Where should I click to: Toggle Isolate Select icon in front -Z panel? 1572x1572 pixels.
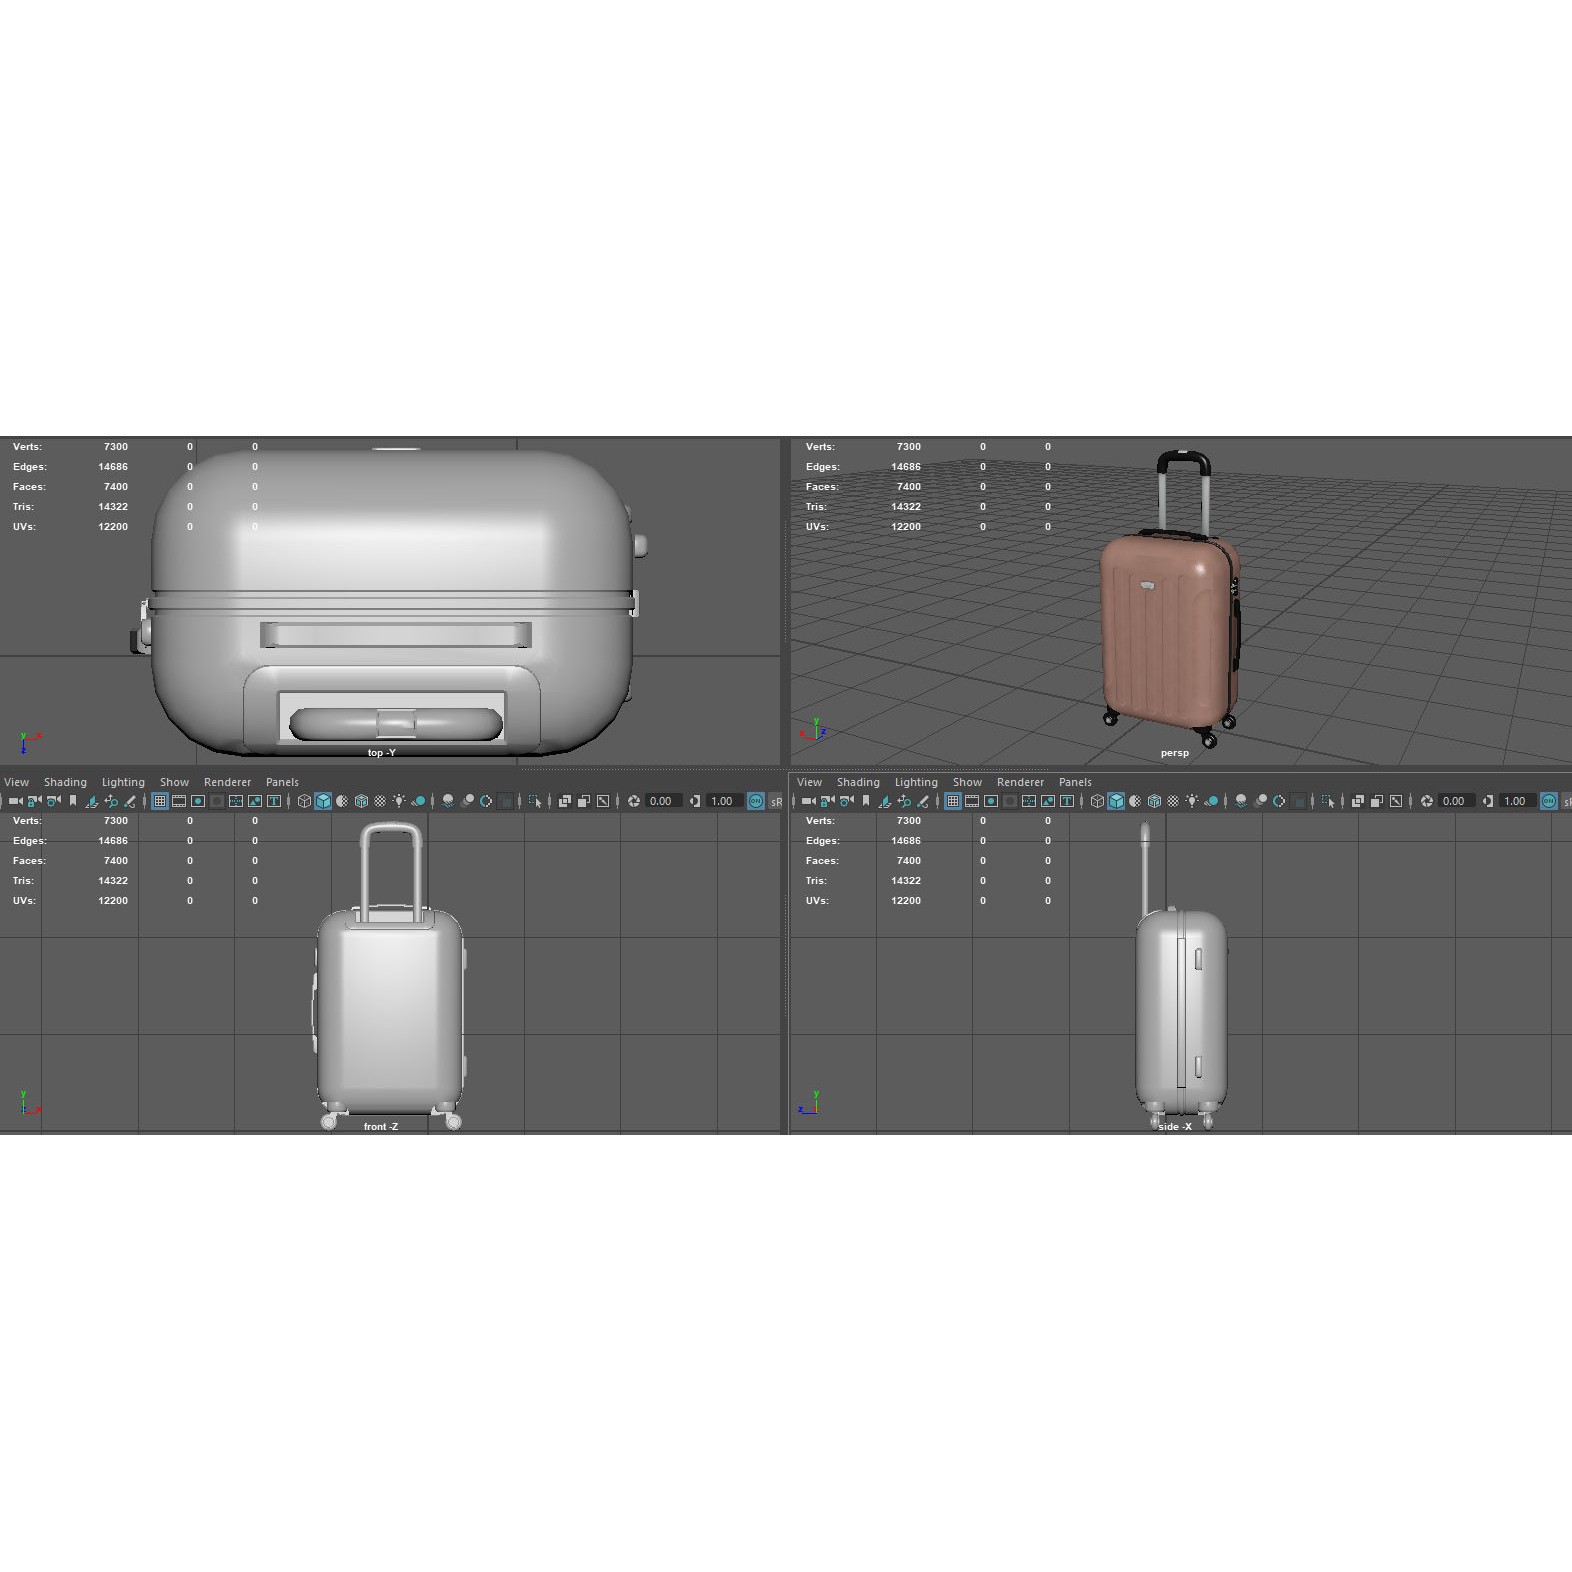535,801
